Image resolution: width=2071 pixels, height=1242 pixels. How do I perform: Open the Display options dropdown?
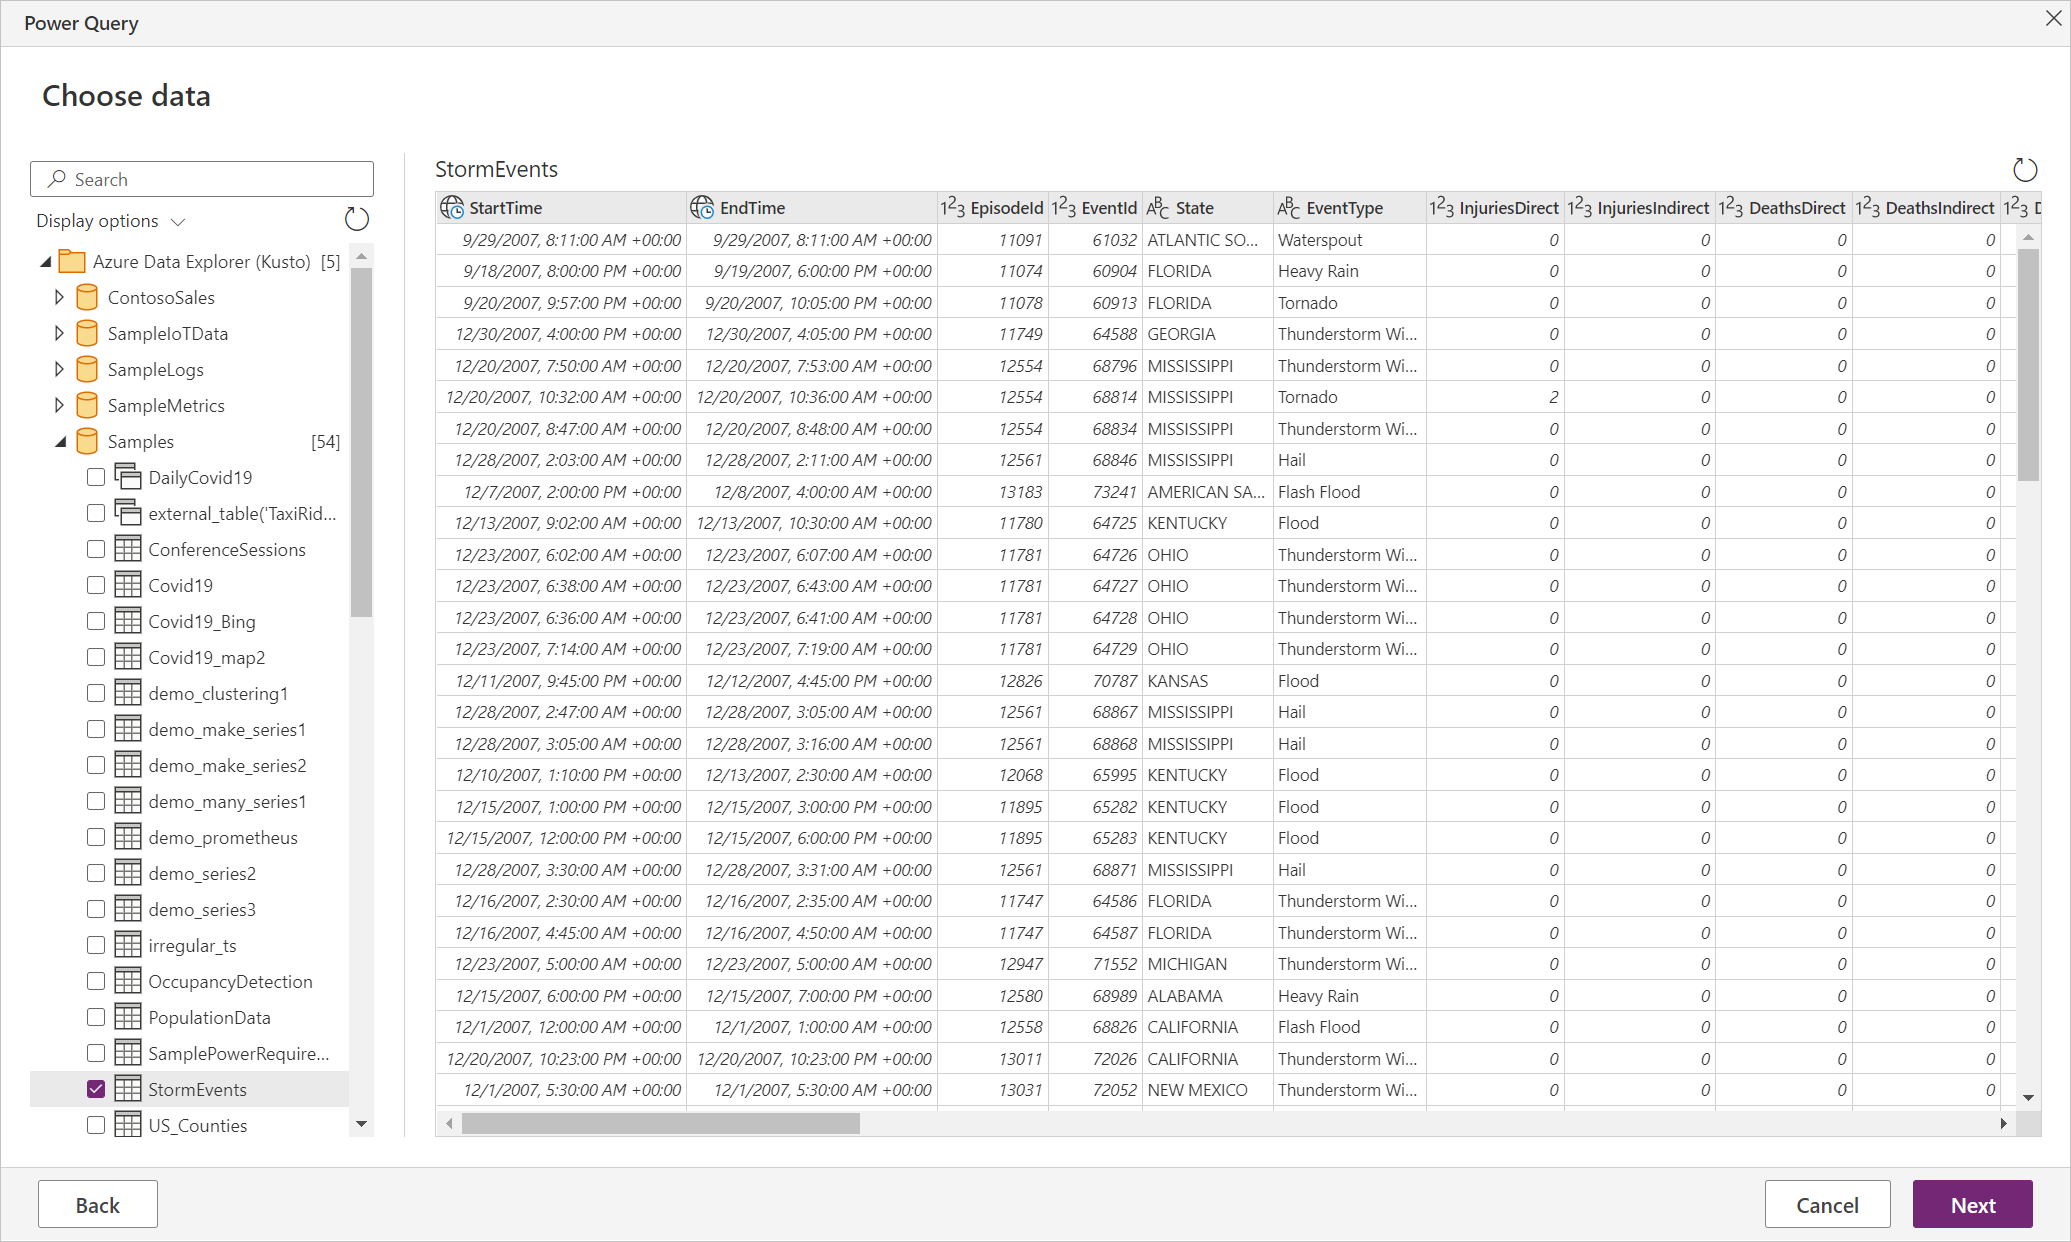pyautogui.click(x=110, y=220)
